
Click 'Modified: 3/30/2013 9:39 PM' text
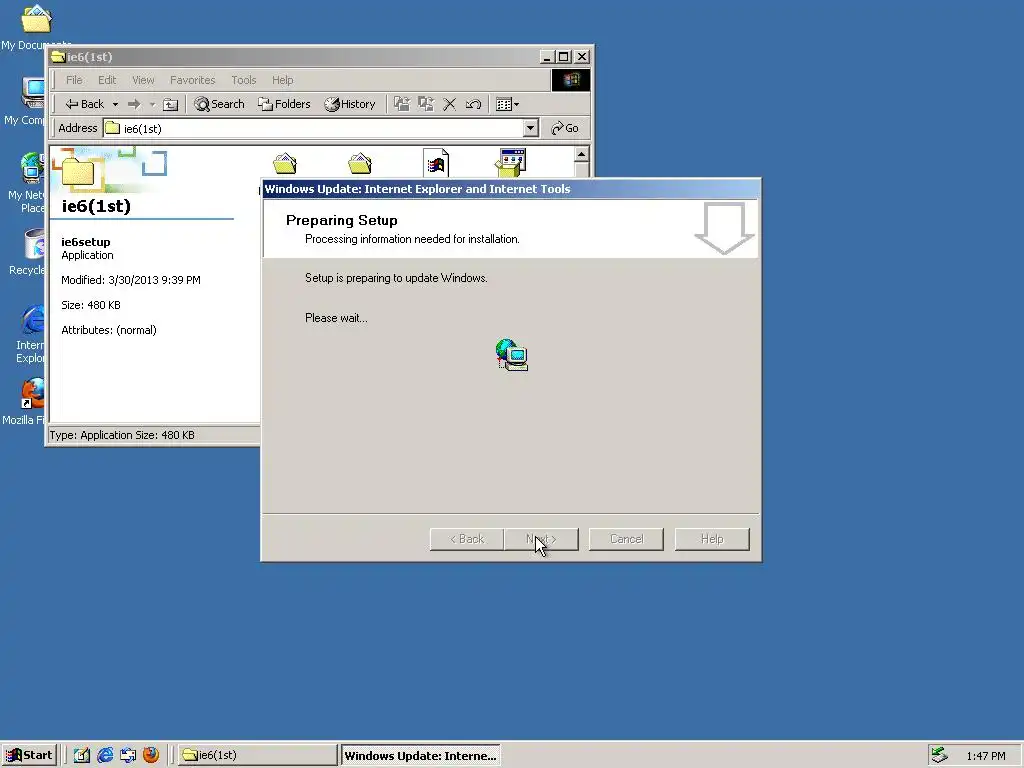(x=131, y=280)
